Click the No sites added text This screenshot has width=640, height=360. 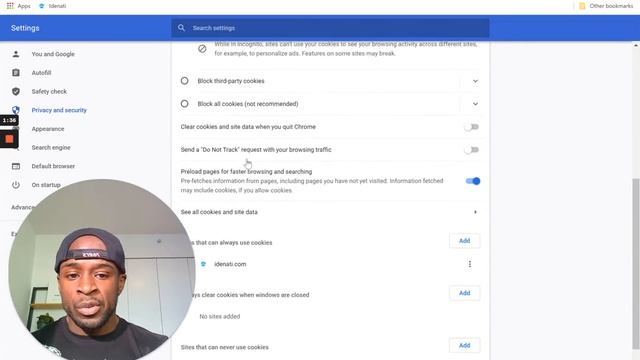(220, 316)
